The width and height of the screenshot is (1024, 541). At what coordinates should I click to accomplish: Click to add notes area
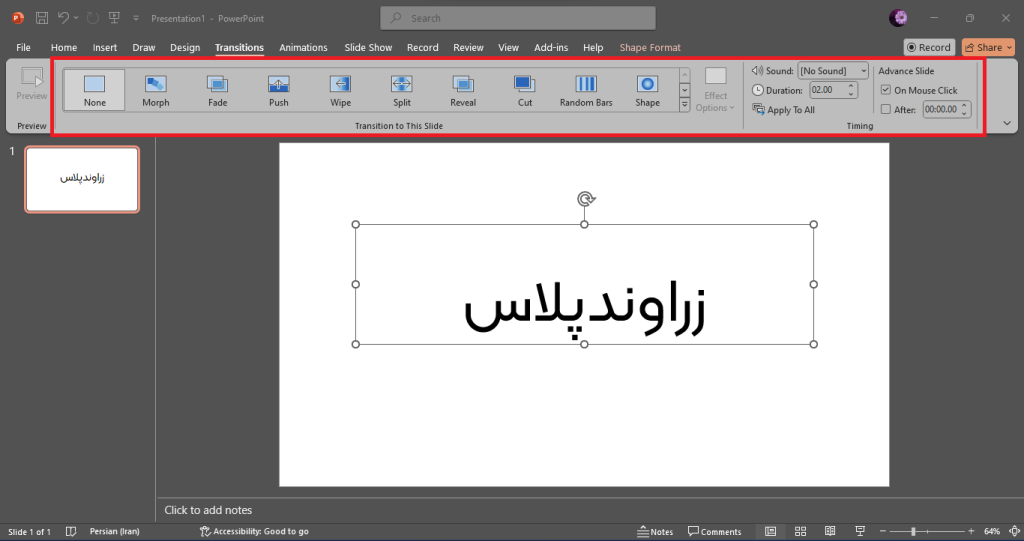pos(208,510)
